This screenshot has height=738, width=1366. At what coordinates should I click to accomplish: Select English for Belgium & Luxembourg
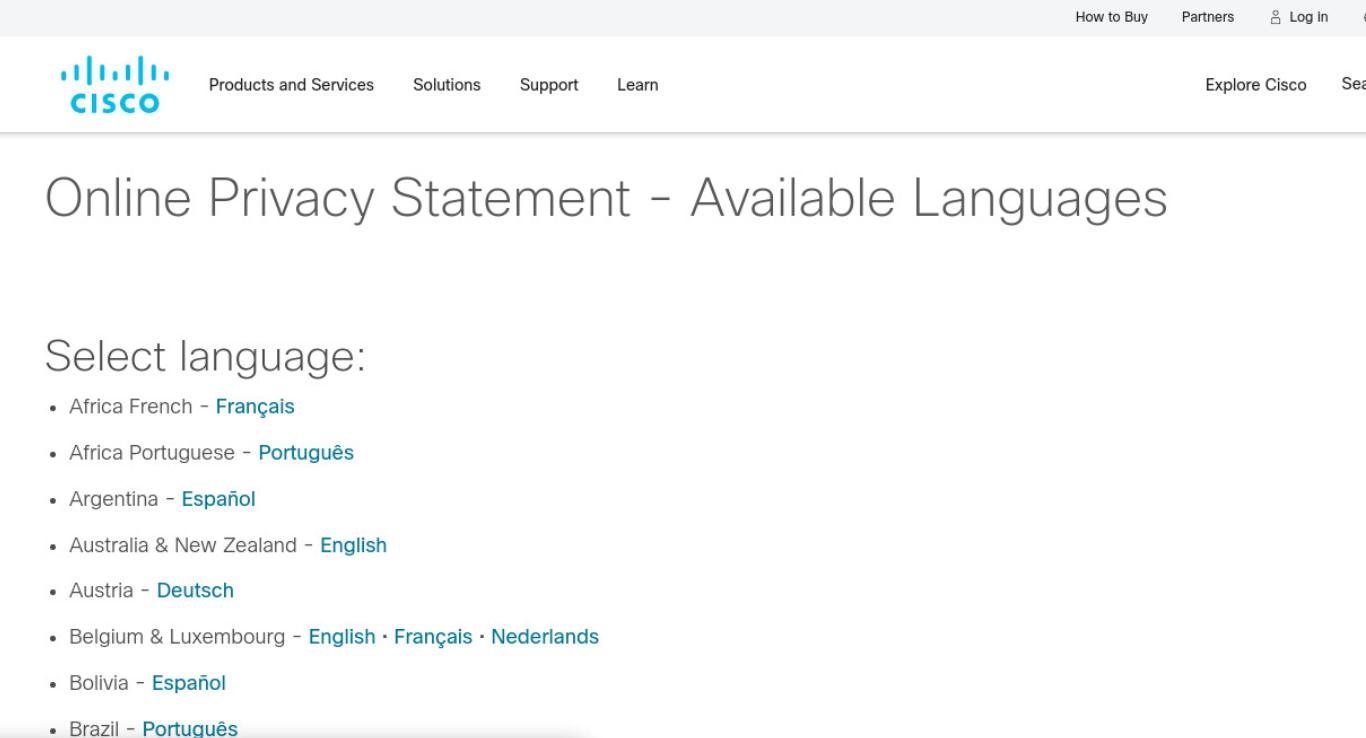342,637
